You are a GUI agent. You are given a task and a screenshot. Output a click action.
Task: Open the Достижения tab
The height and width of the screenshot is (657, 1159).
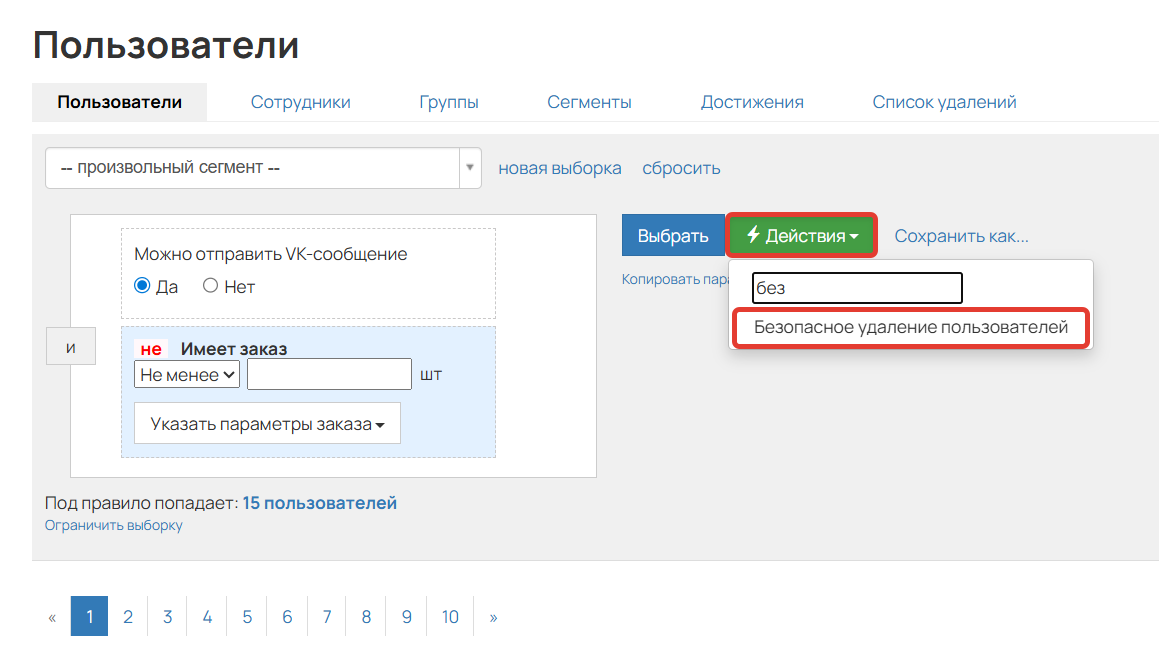click(752, 101)
